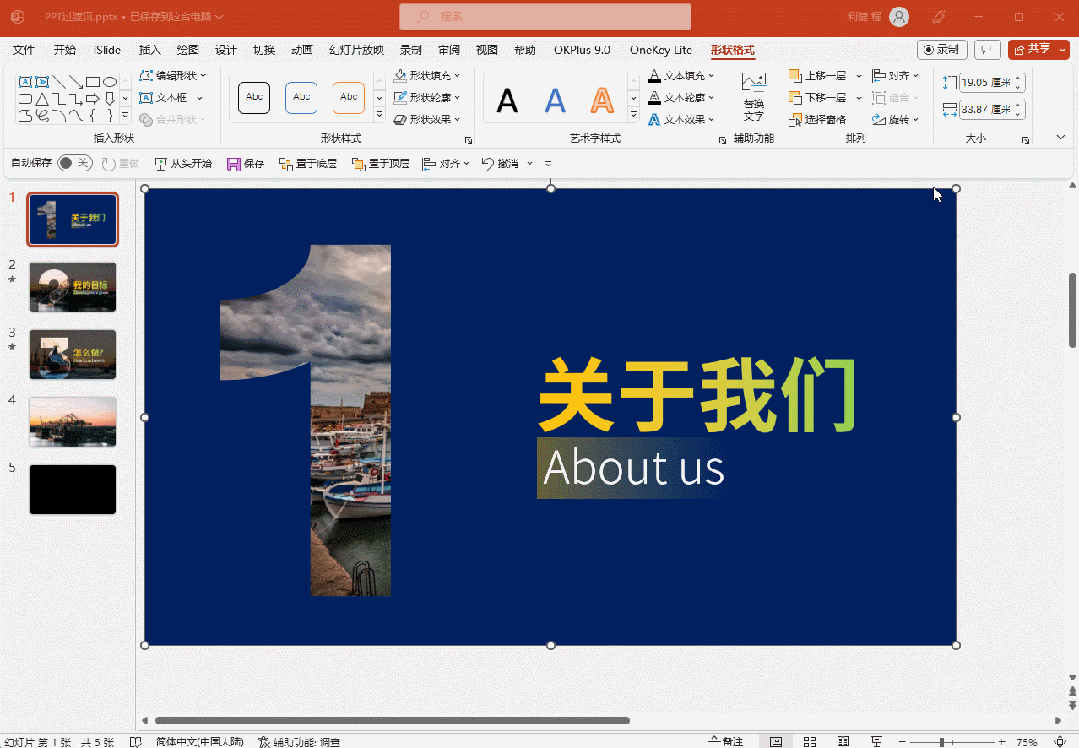The height and width of the screenshot is (748, 1079).
Task: Select the text box shape in gallery
Action: (25, 82)
